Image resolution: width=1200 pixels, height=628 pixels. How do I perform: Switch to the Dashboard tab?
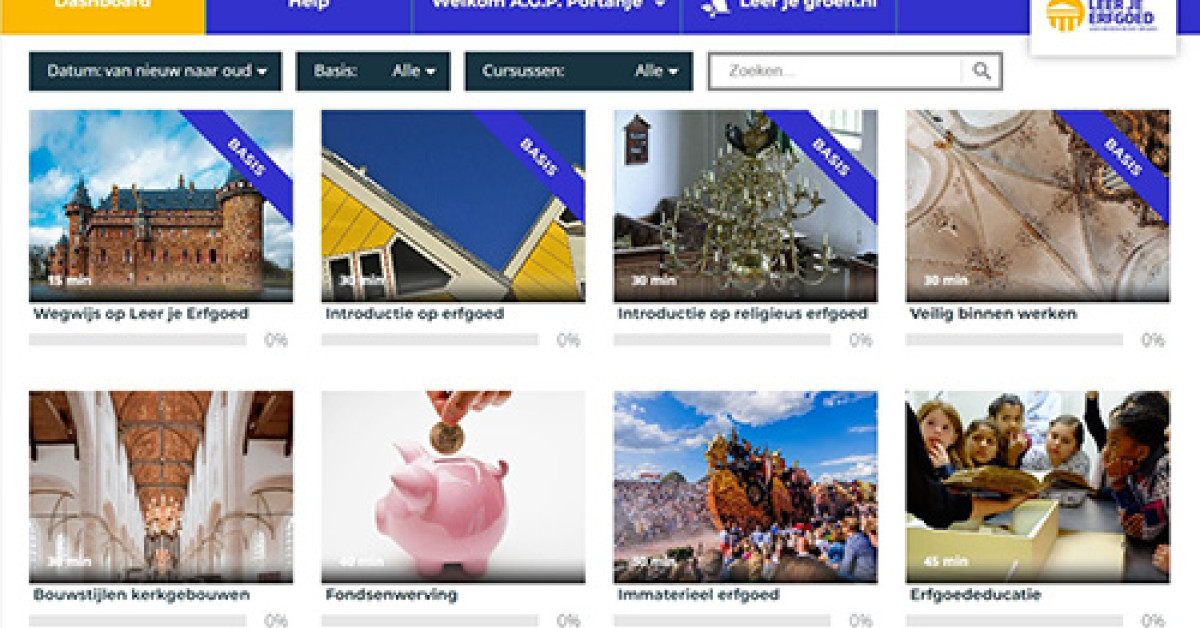pos(103,8)
